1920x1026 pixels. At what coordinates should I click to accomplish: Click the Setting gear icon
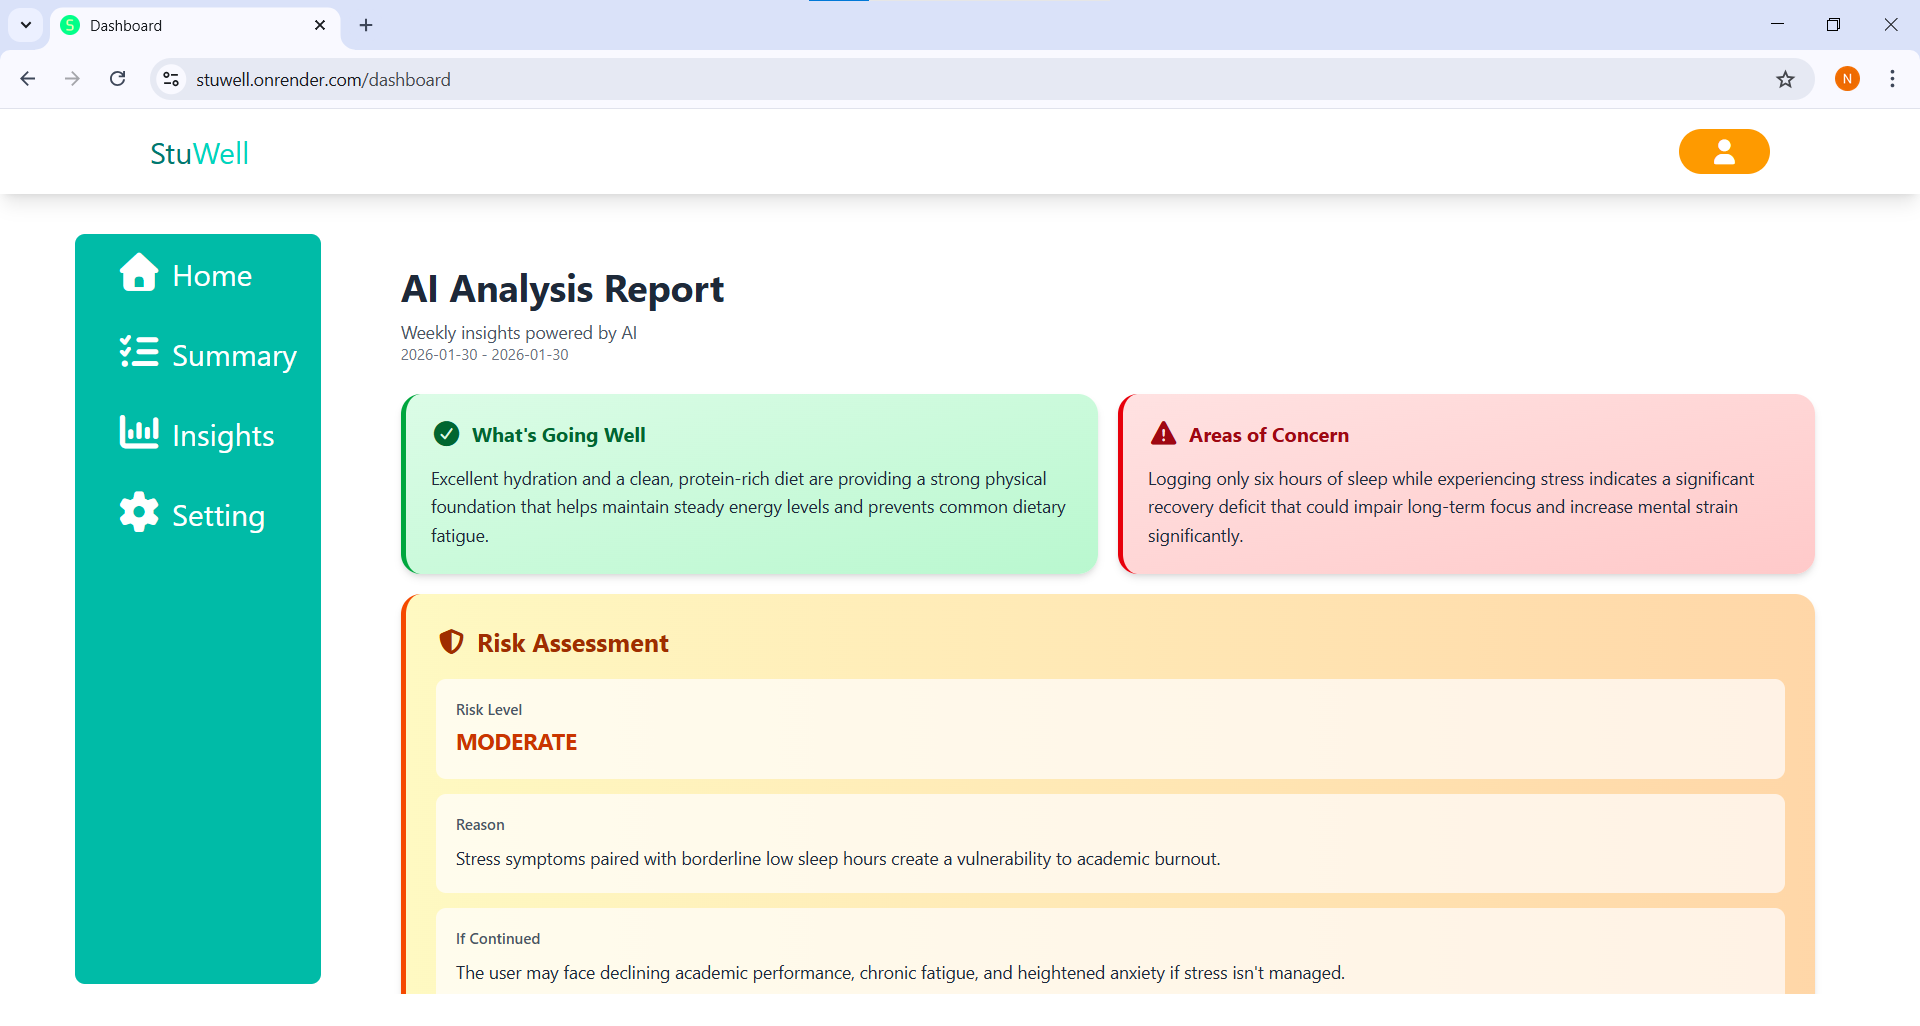point(139,512)
